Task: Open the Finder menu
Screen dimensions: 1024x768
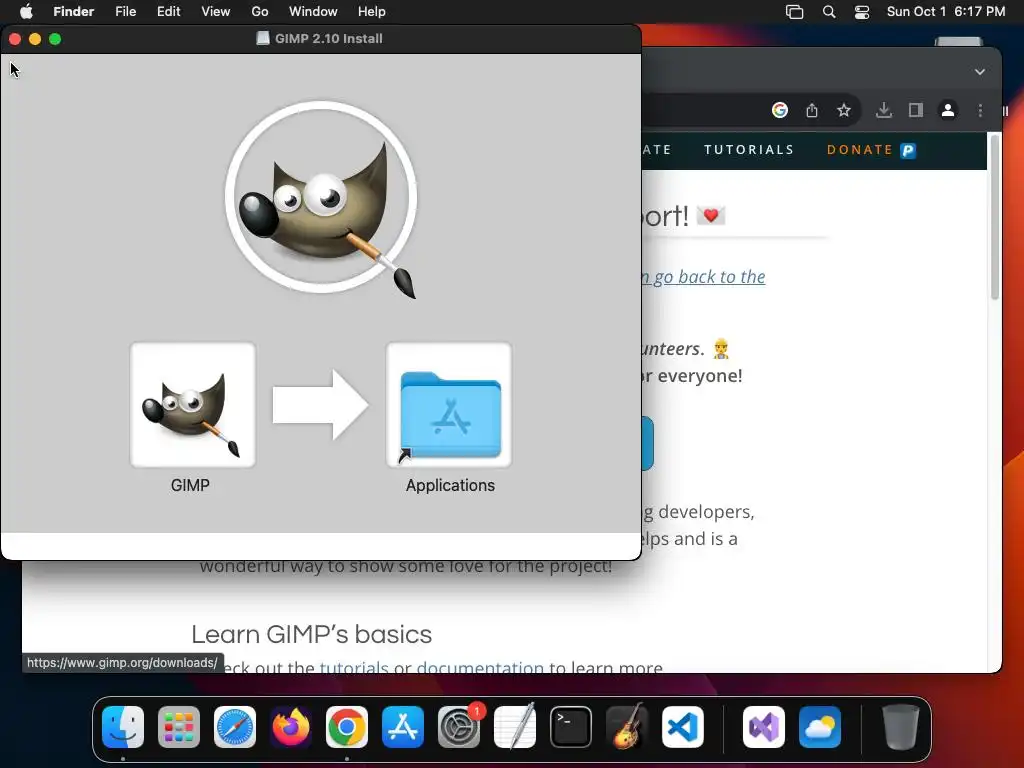Action: point(73,12)
